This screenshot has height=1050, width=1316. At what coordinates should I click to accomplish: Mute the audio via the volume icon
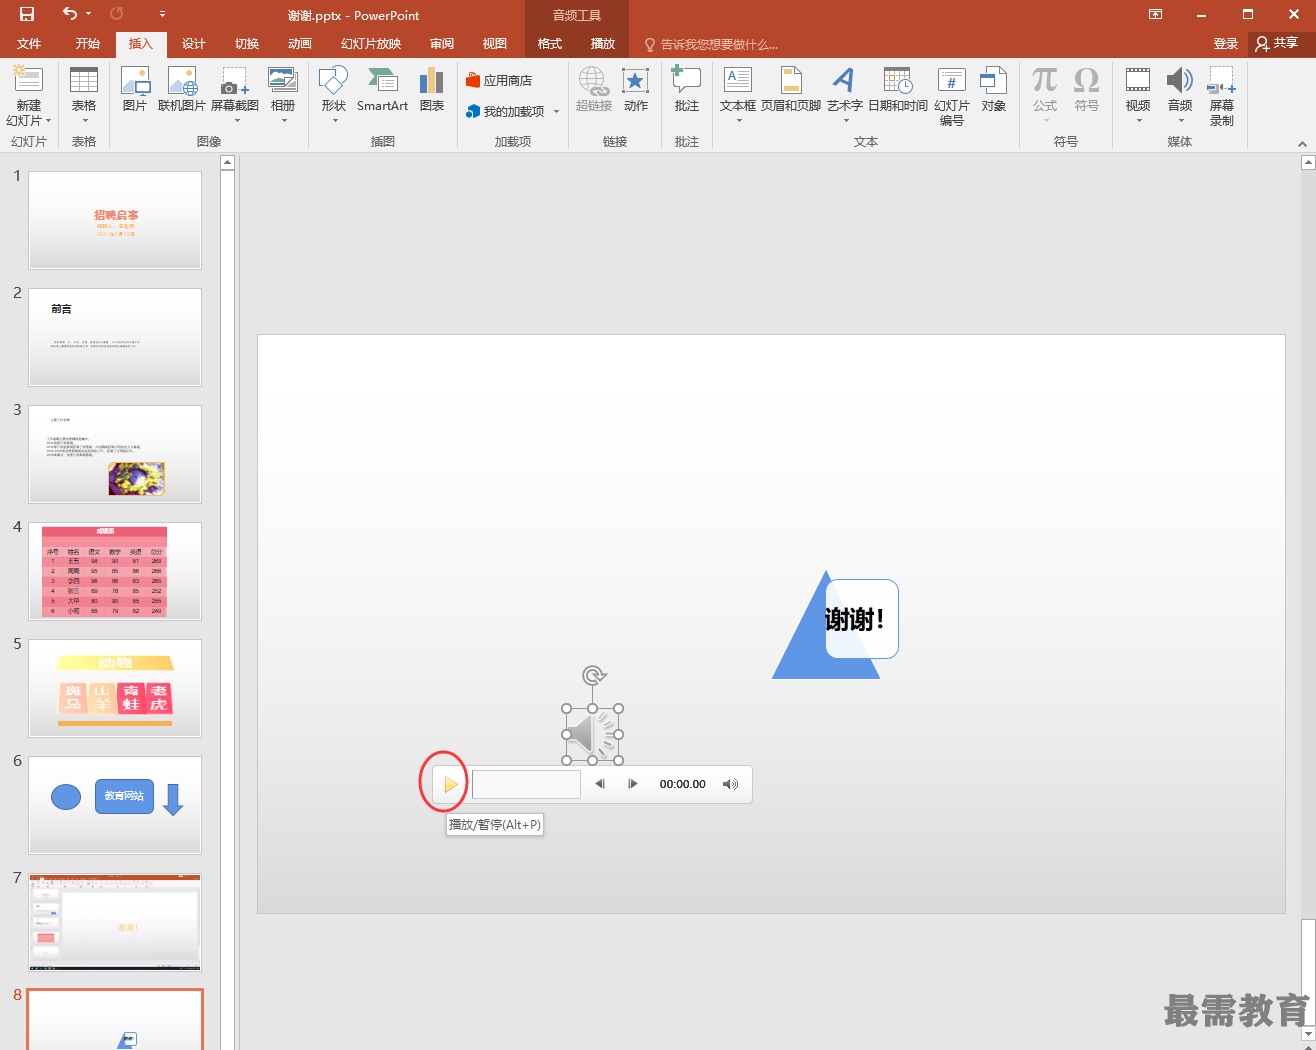pyautogui.click(x=730, y=784)
